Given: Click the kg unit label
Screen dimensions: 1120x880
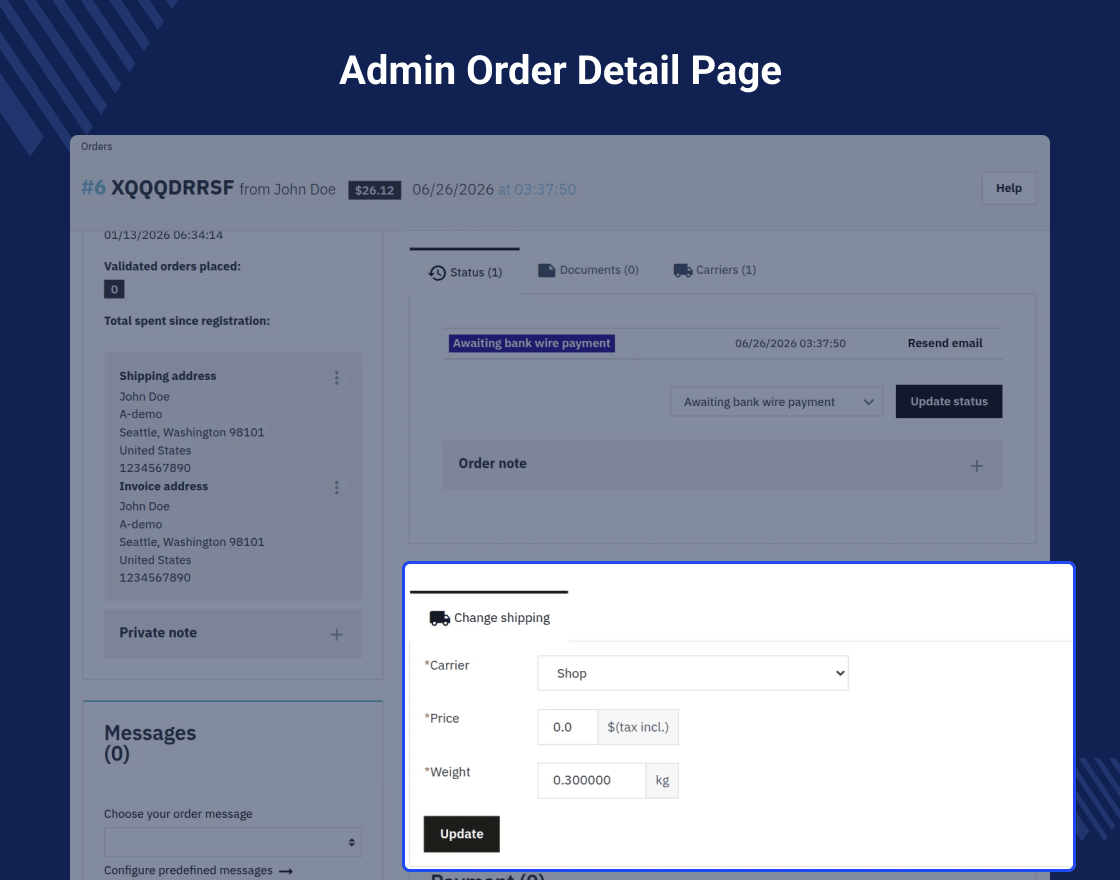Looking at the screenshot, I should pos(662,780).
